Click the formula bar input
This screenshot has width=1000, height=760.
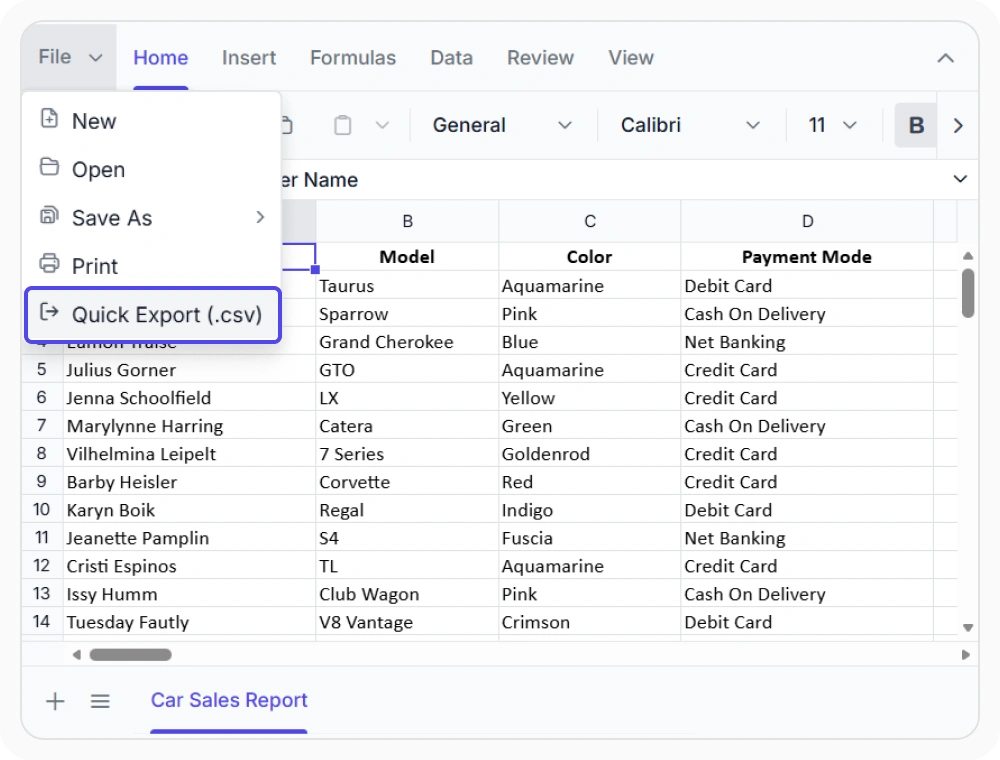[612, 180]
